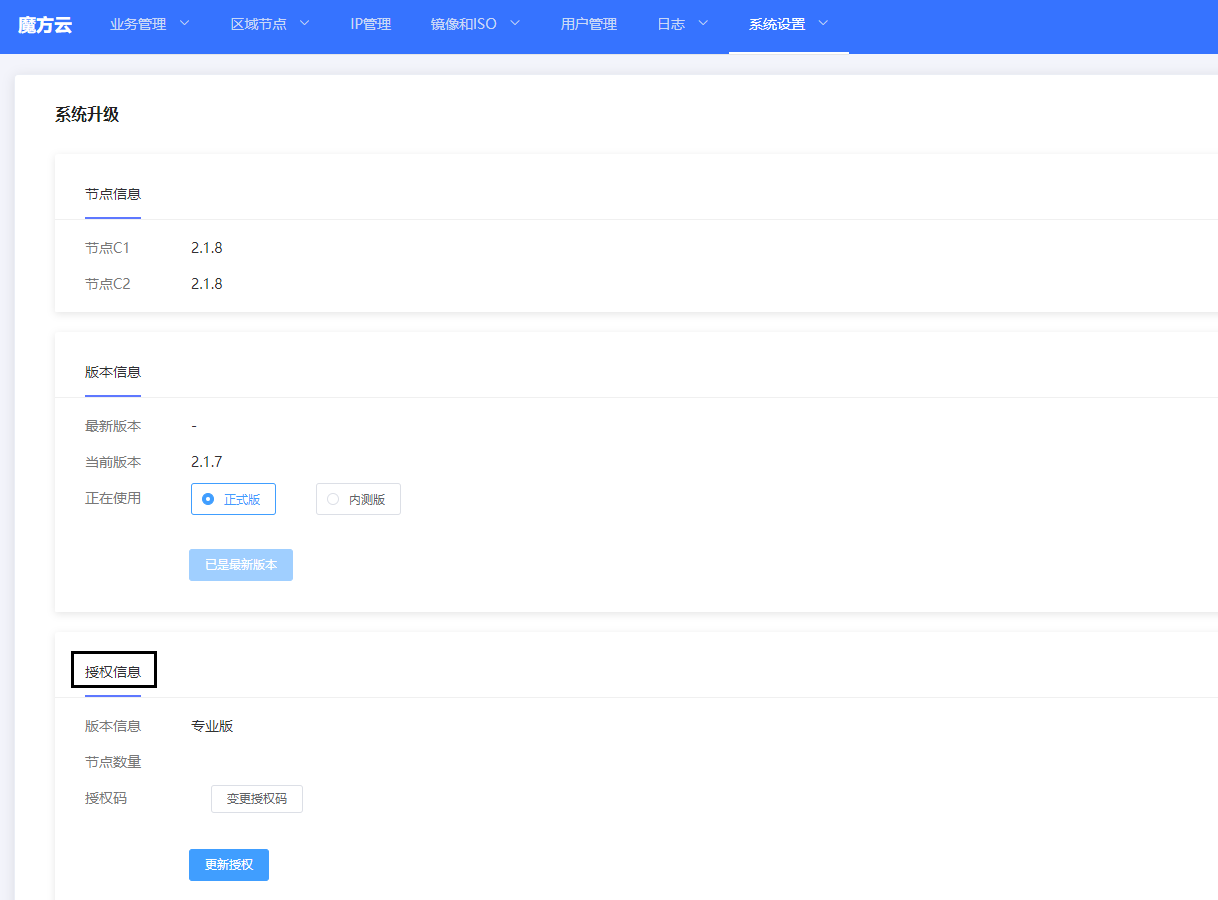Click the 已是最新版本 button
Viewport: 1218px width, 900px height.
[241, 565]
